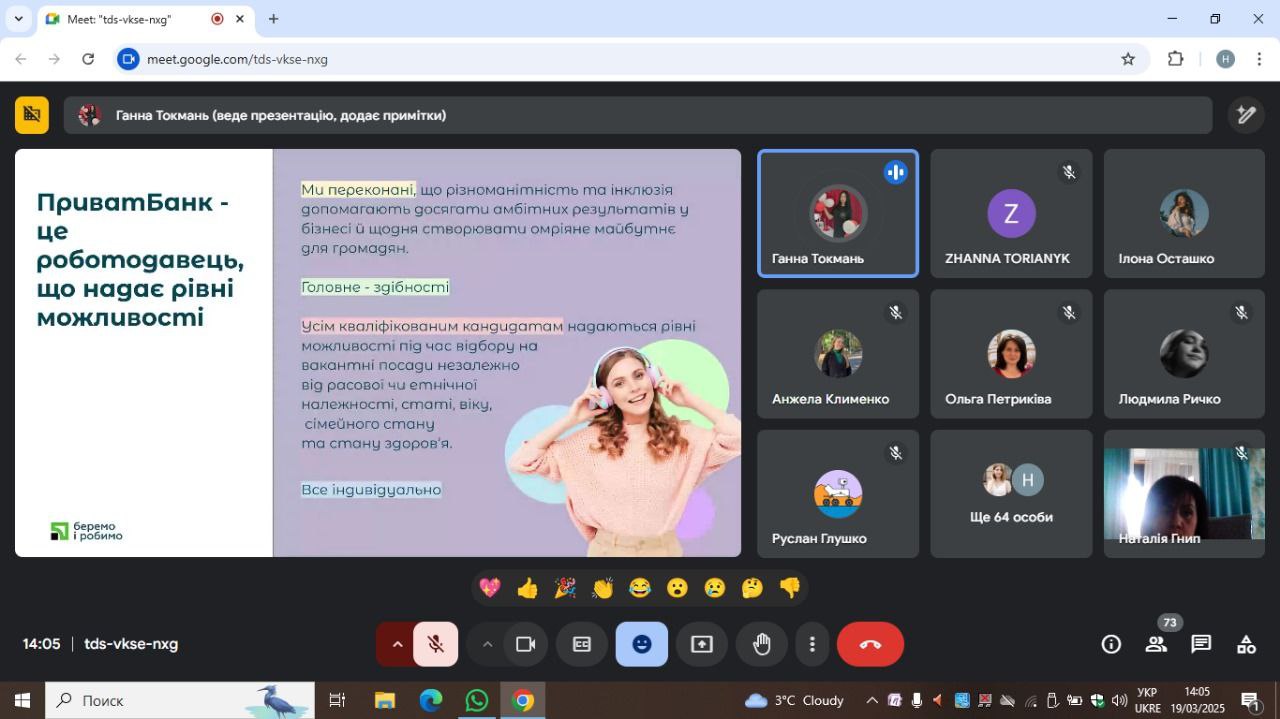
Task: Open the Windows notification center
Action: click(x=1250, y=700)
